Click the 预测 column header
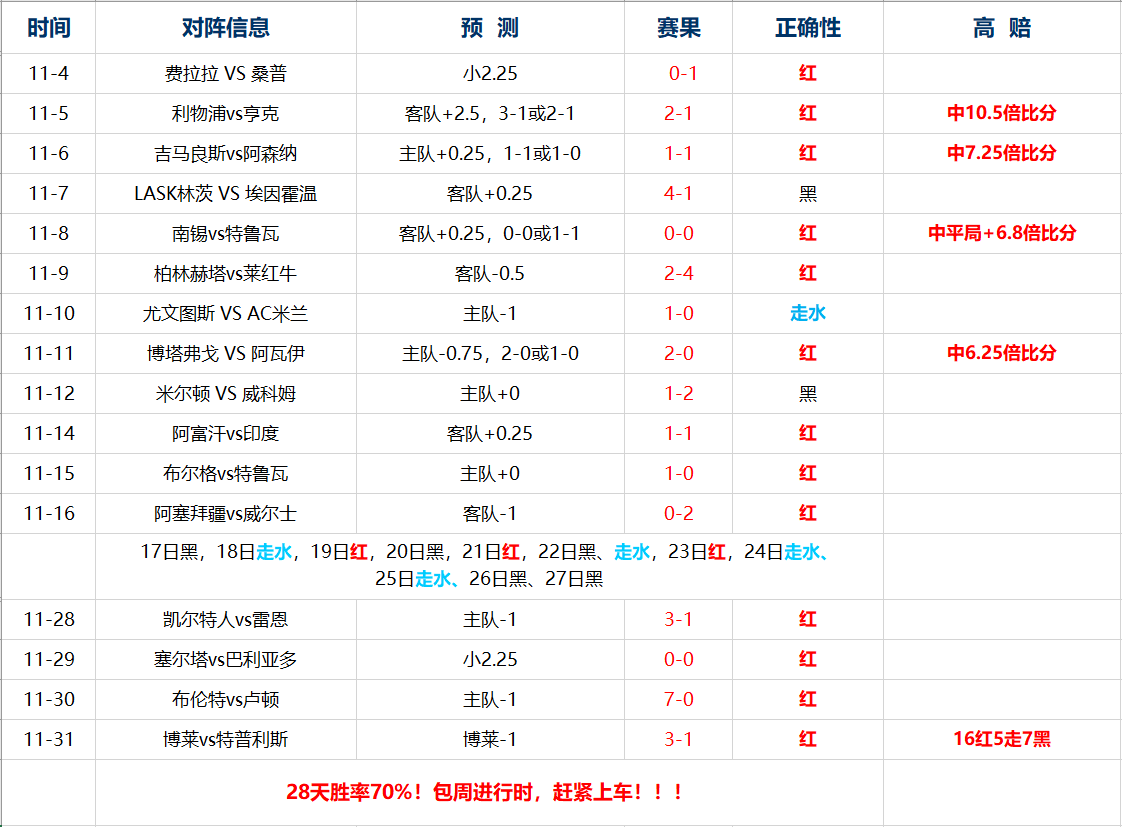The height and width of the screenshot is (827, 1122). pyautogui.click(x=489, y=28)
